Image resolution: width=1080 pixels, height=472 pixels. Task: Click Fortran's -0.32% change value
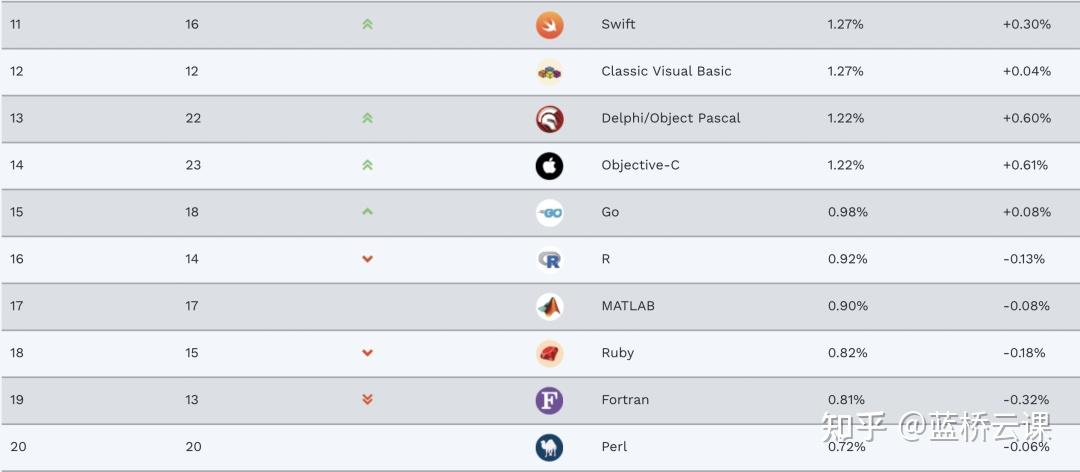1026,400
